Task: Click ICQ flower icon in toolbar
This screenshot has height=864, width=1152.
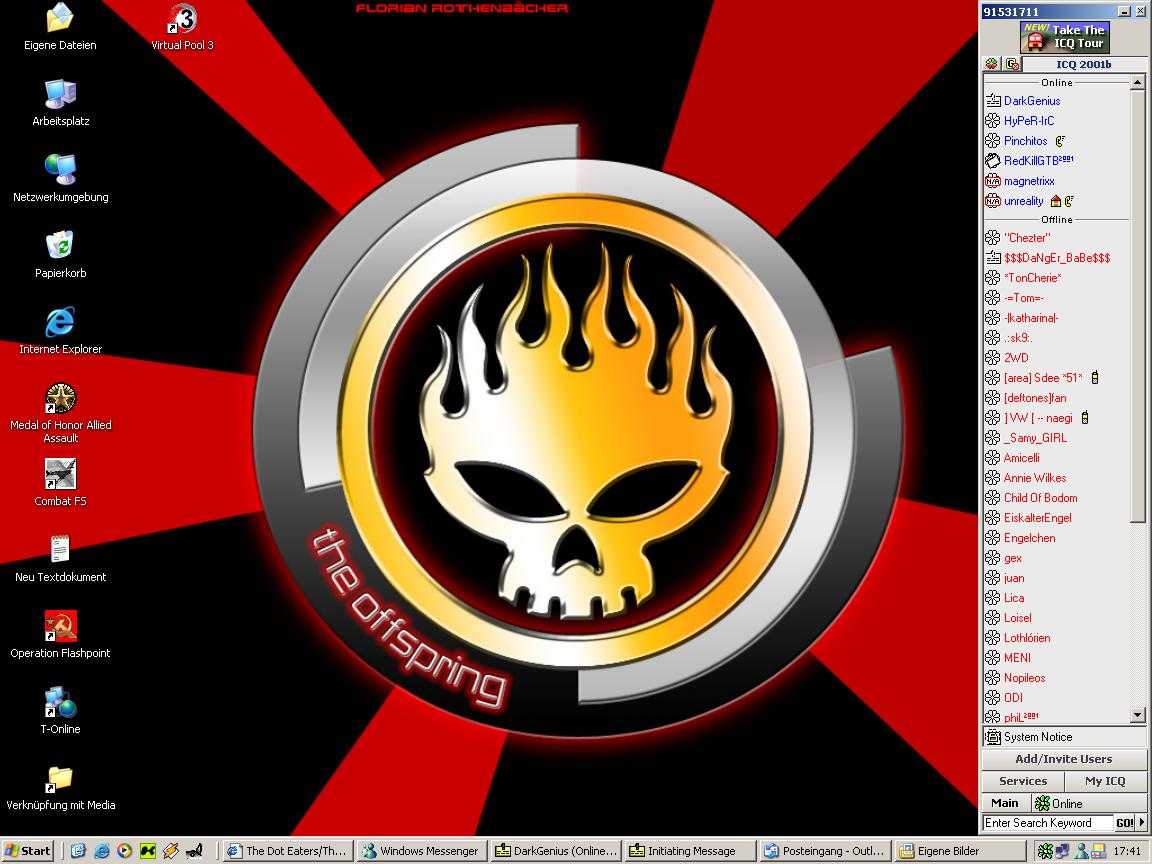Action: tap(992, 64)
